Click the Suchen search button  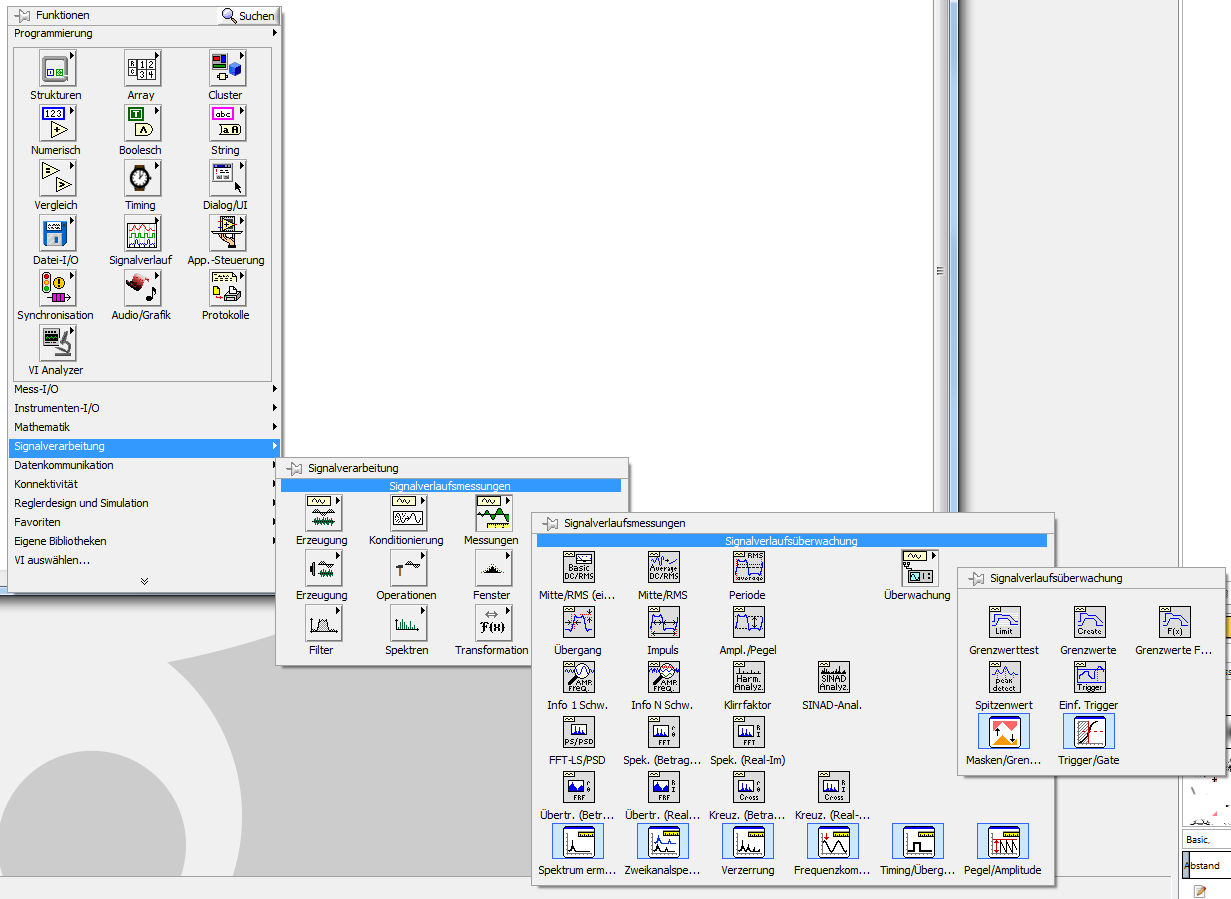pyautogui.click(x=248, y=16)
